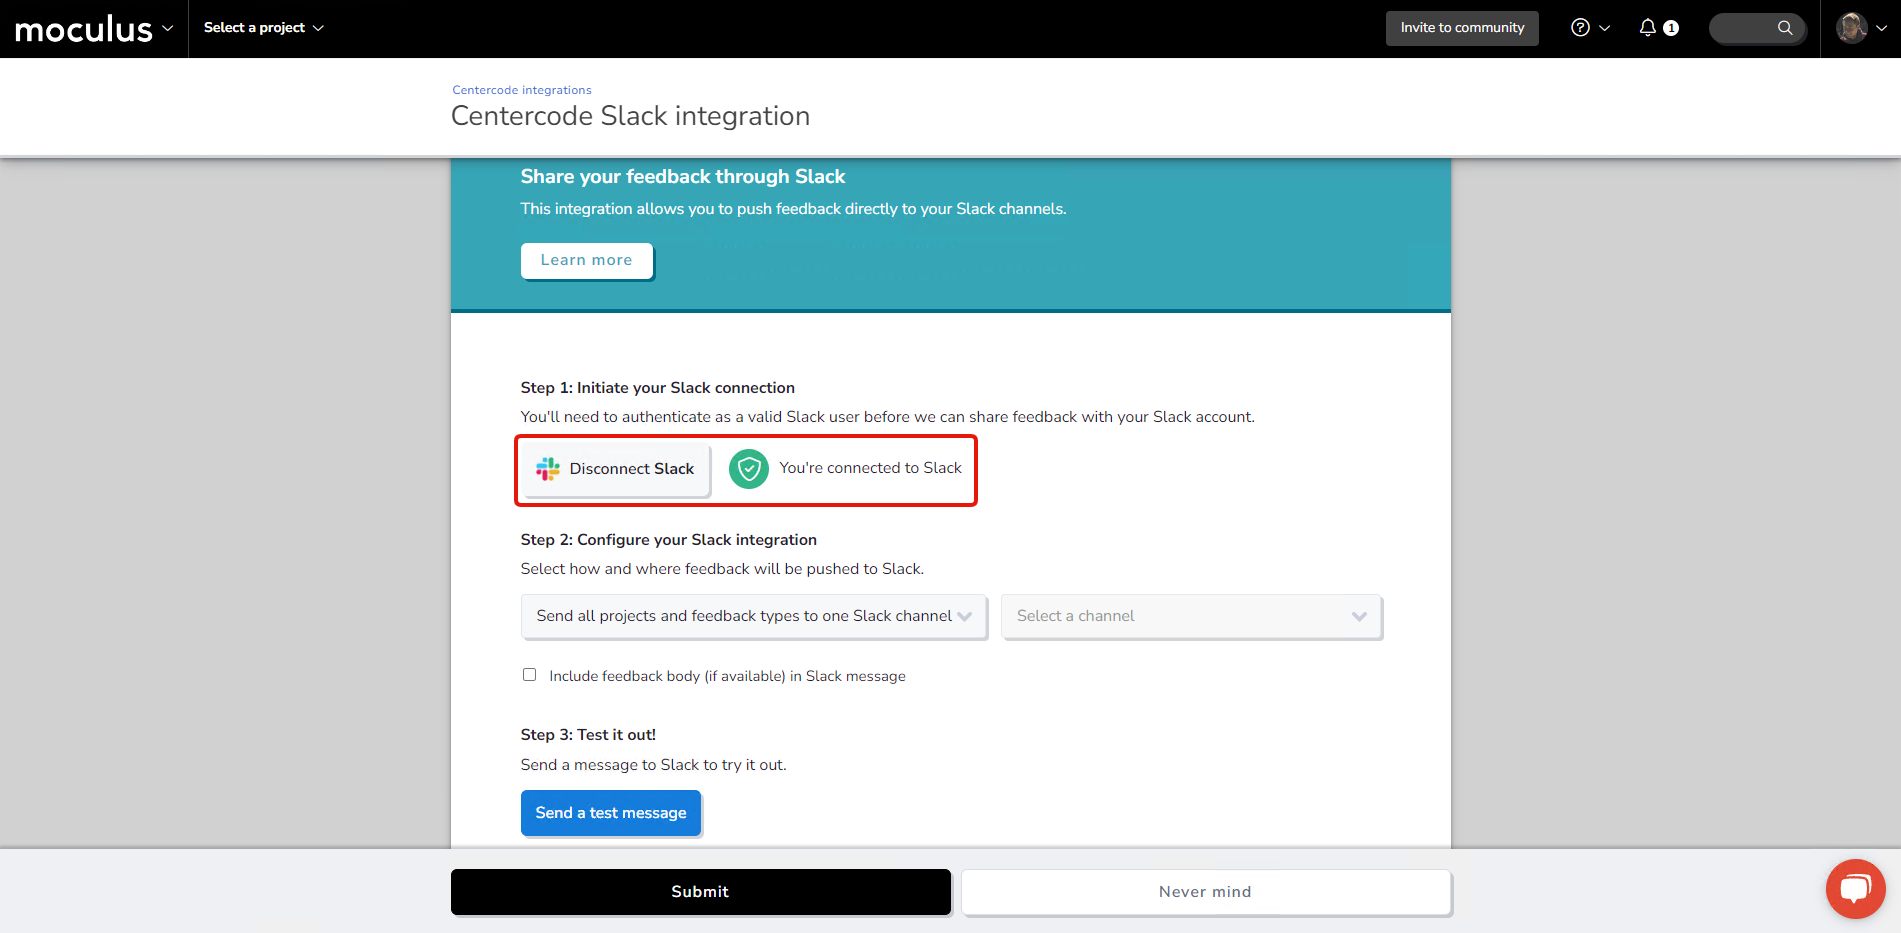This screenshot has width=1901, height=933.
Task: Click the Step 3: Test it out! heading
Action: (589, 735)
